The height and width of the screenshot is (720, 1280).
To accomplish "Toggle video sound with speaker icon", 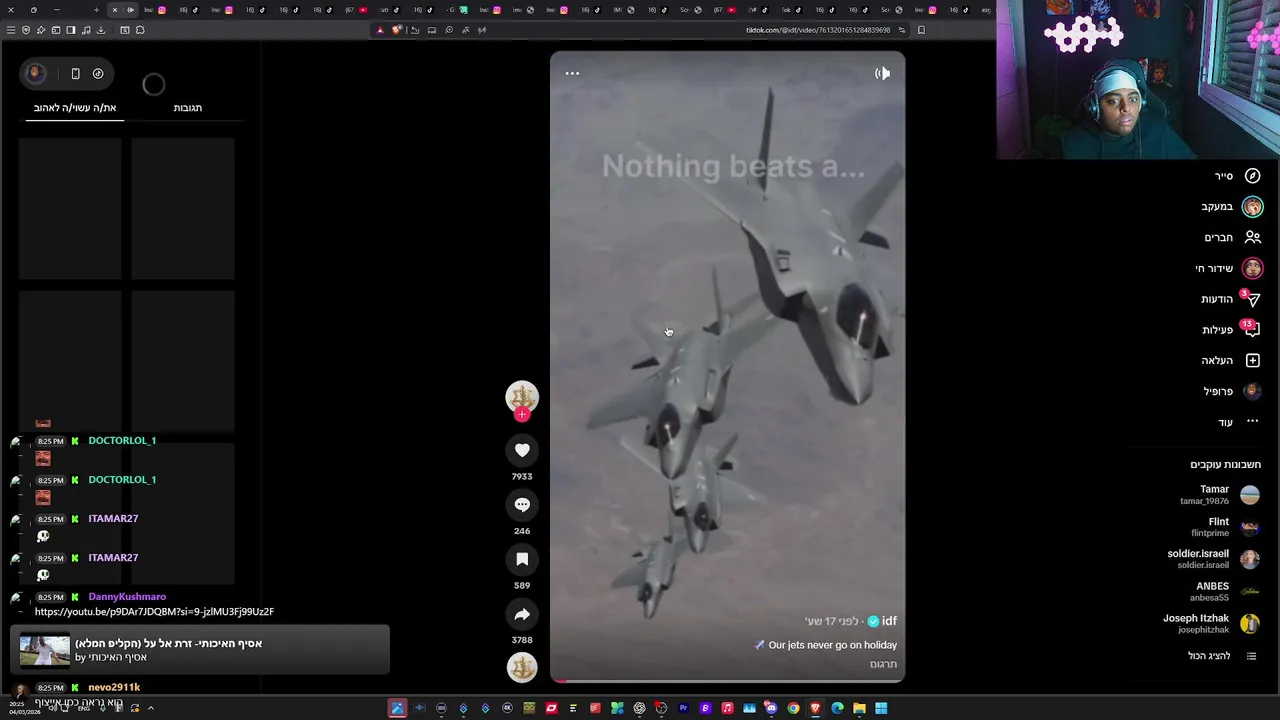I will click(882, 73).
